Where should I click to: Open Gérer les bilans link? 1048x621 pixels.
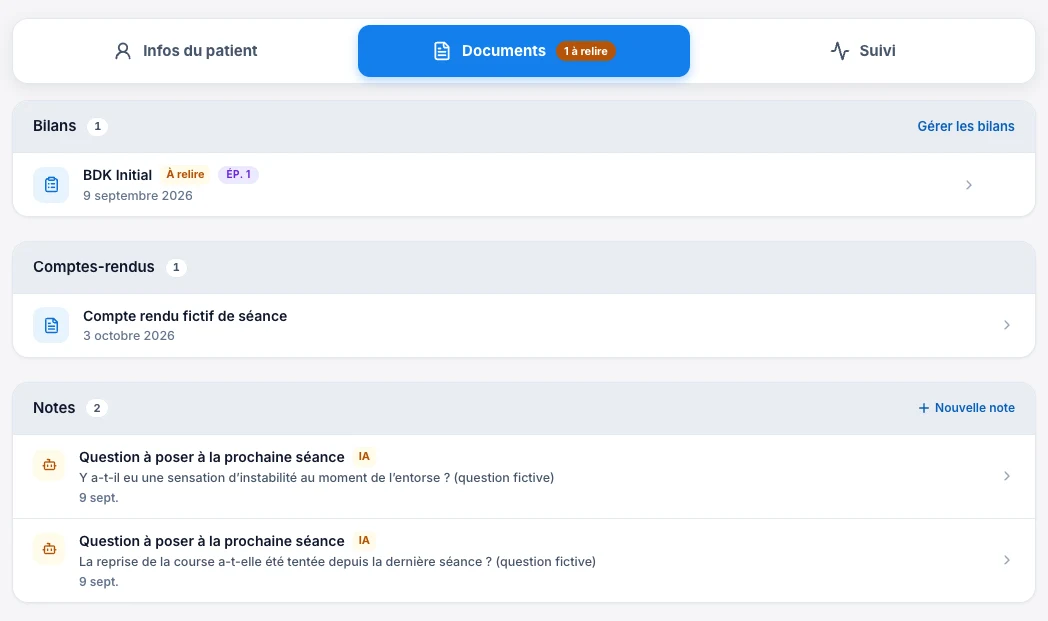point(965,126)
